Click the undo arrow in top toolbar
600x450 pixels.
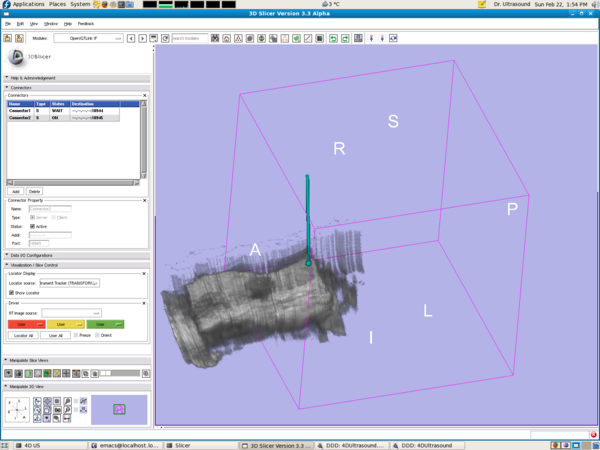click(333, 38)
